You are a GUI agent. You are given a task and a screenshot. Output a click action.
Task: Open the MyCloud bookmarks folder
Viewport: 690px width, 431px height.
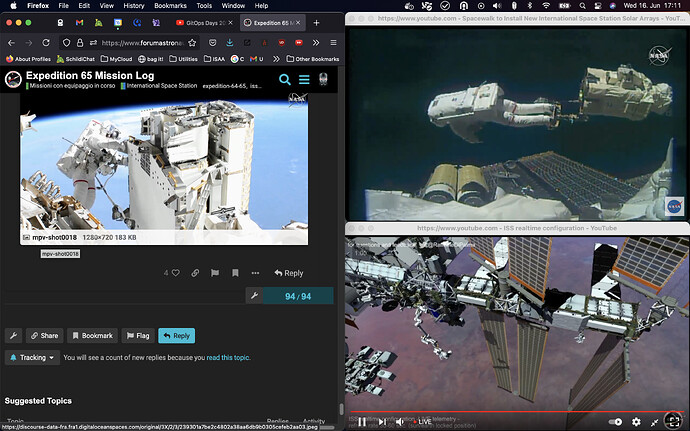click(116, 59)
